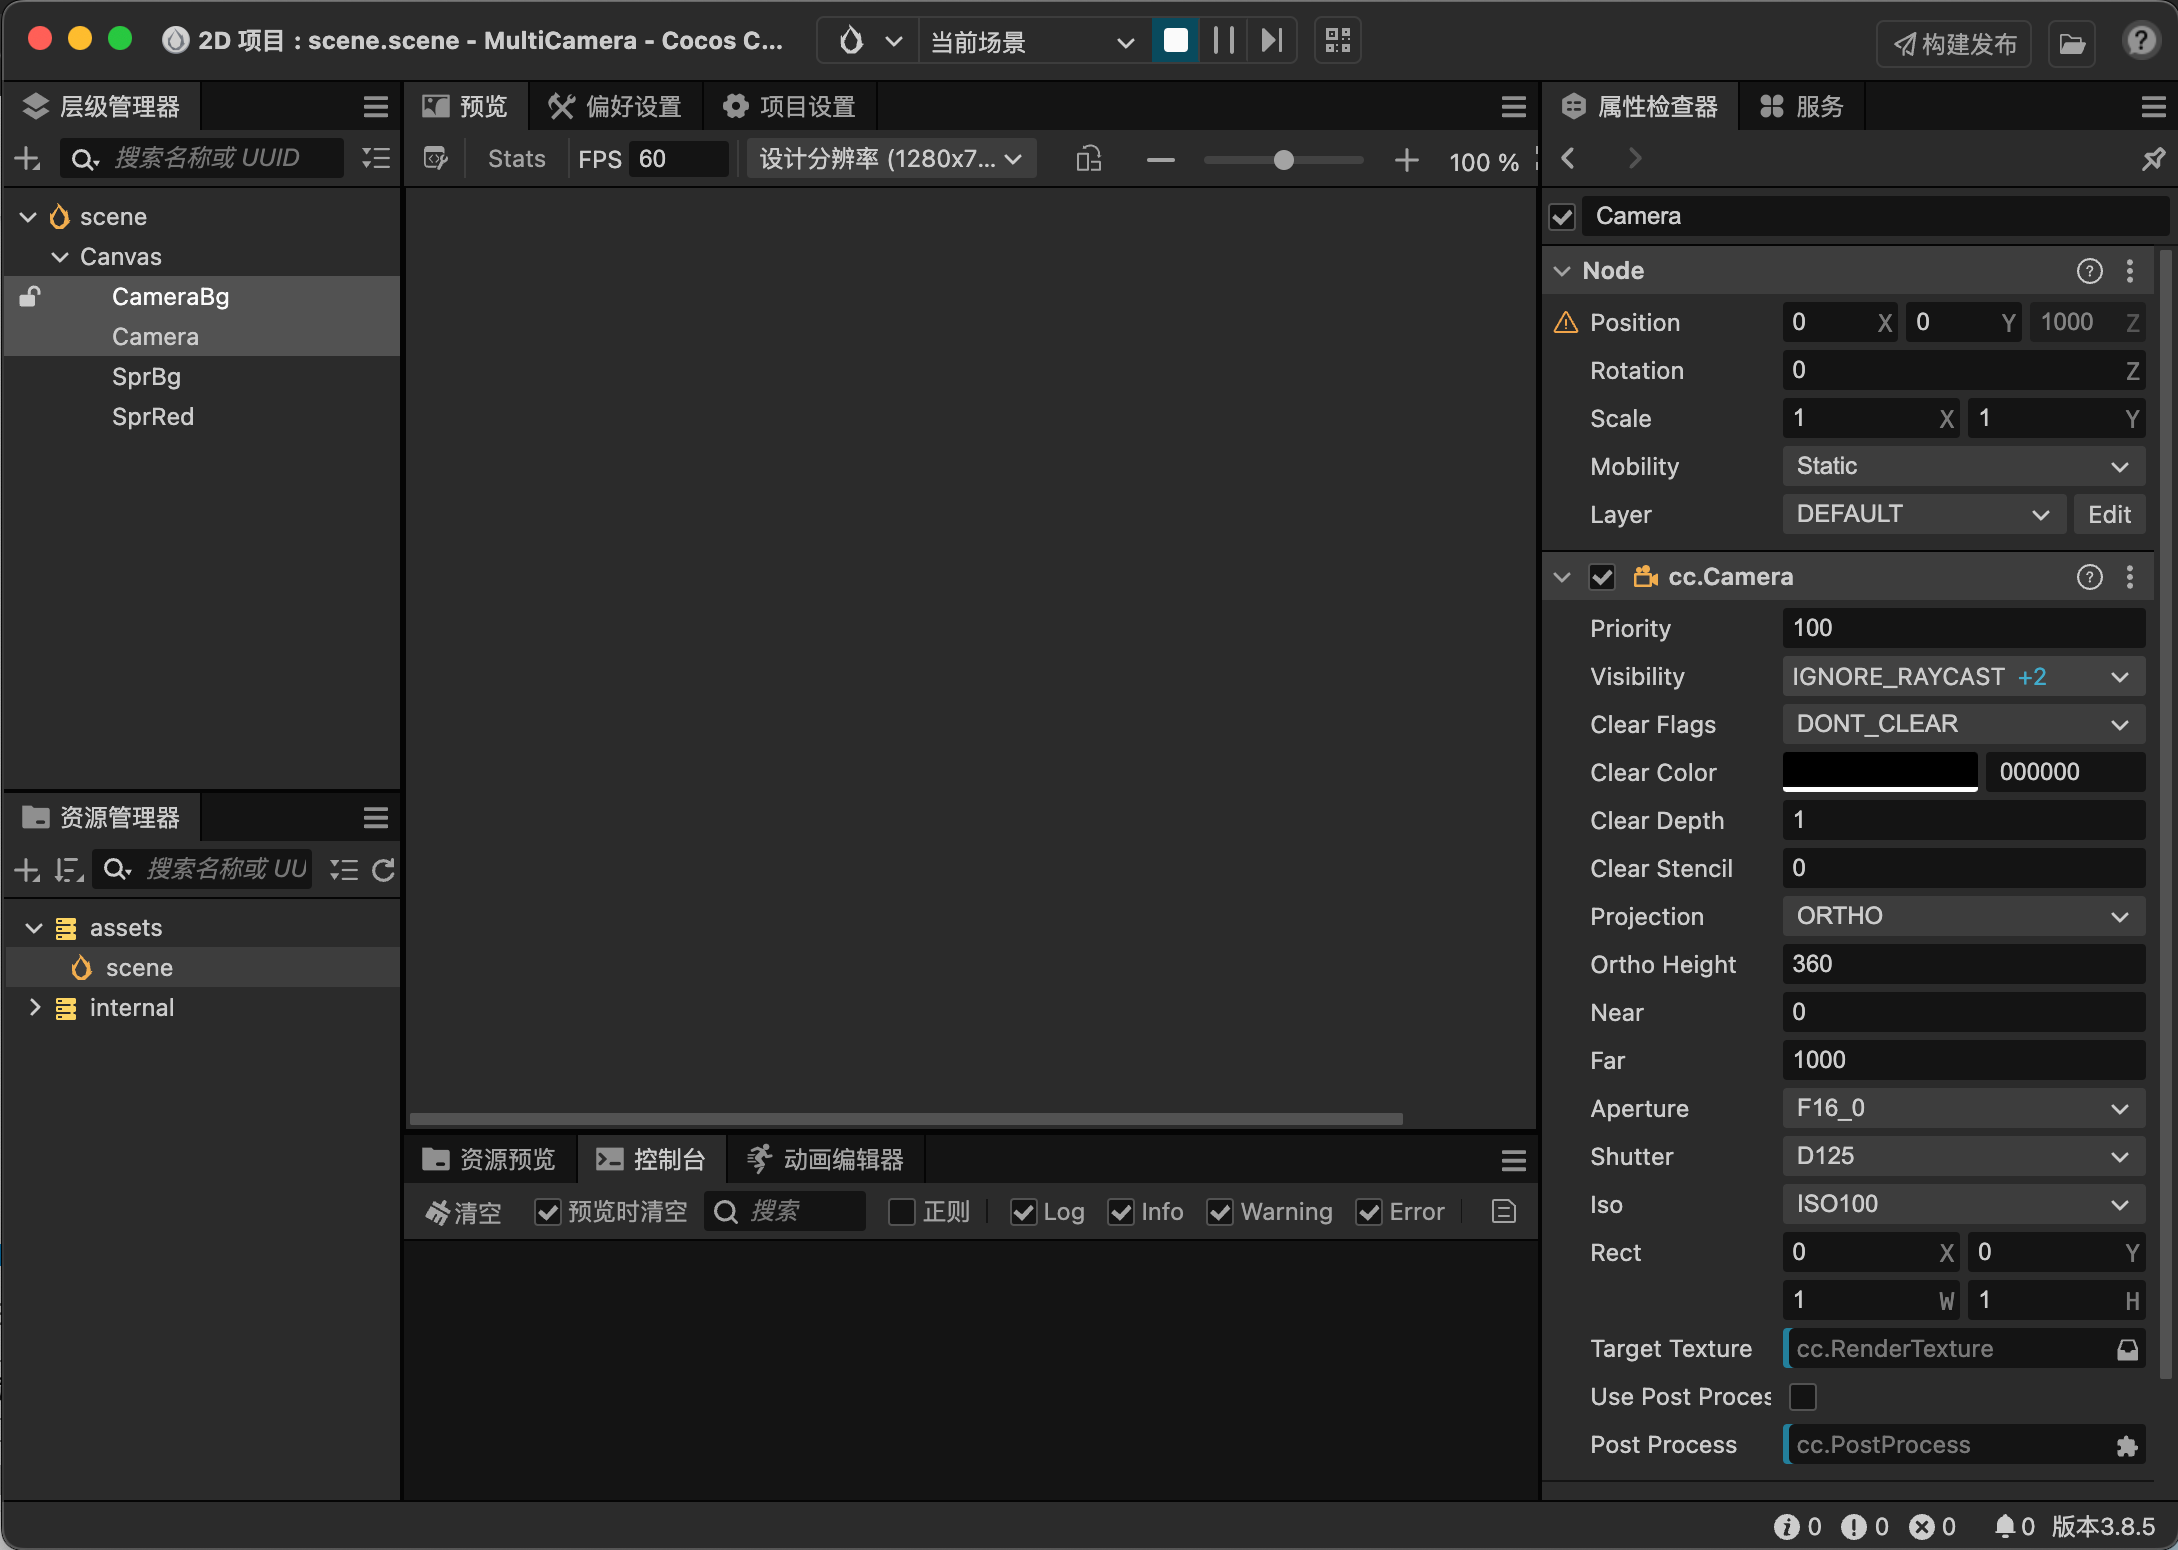The height and width of the screenshot is (1550, 2178).
Task: Click the plus icon to add a node in hierarchy
Action: [x=28, y=159]
